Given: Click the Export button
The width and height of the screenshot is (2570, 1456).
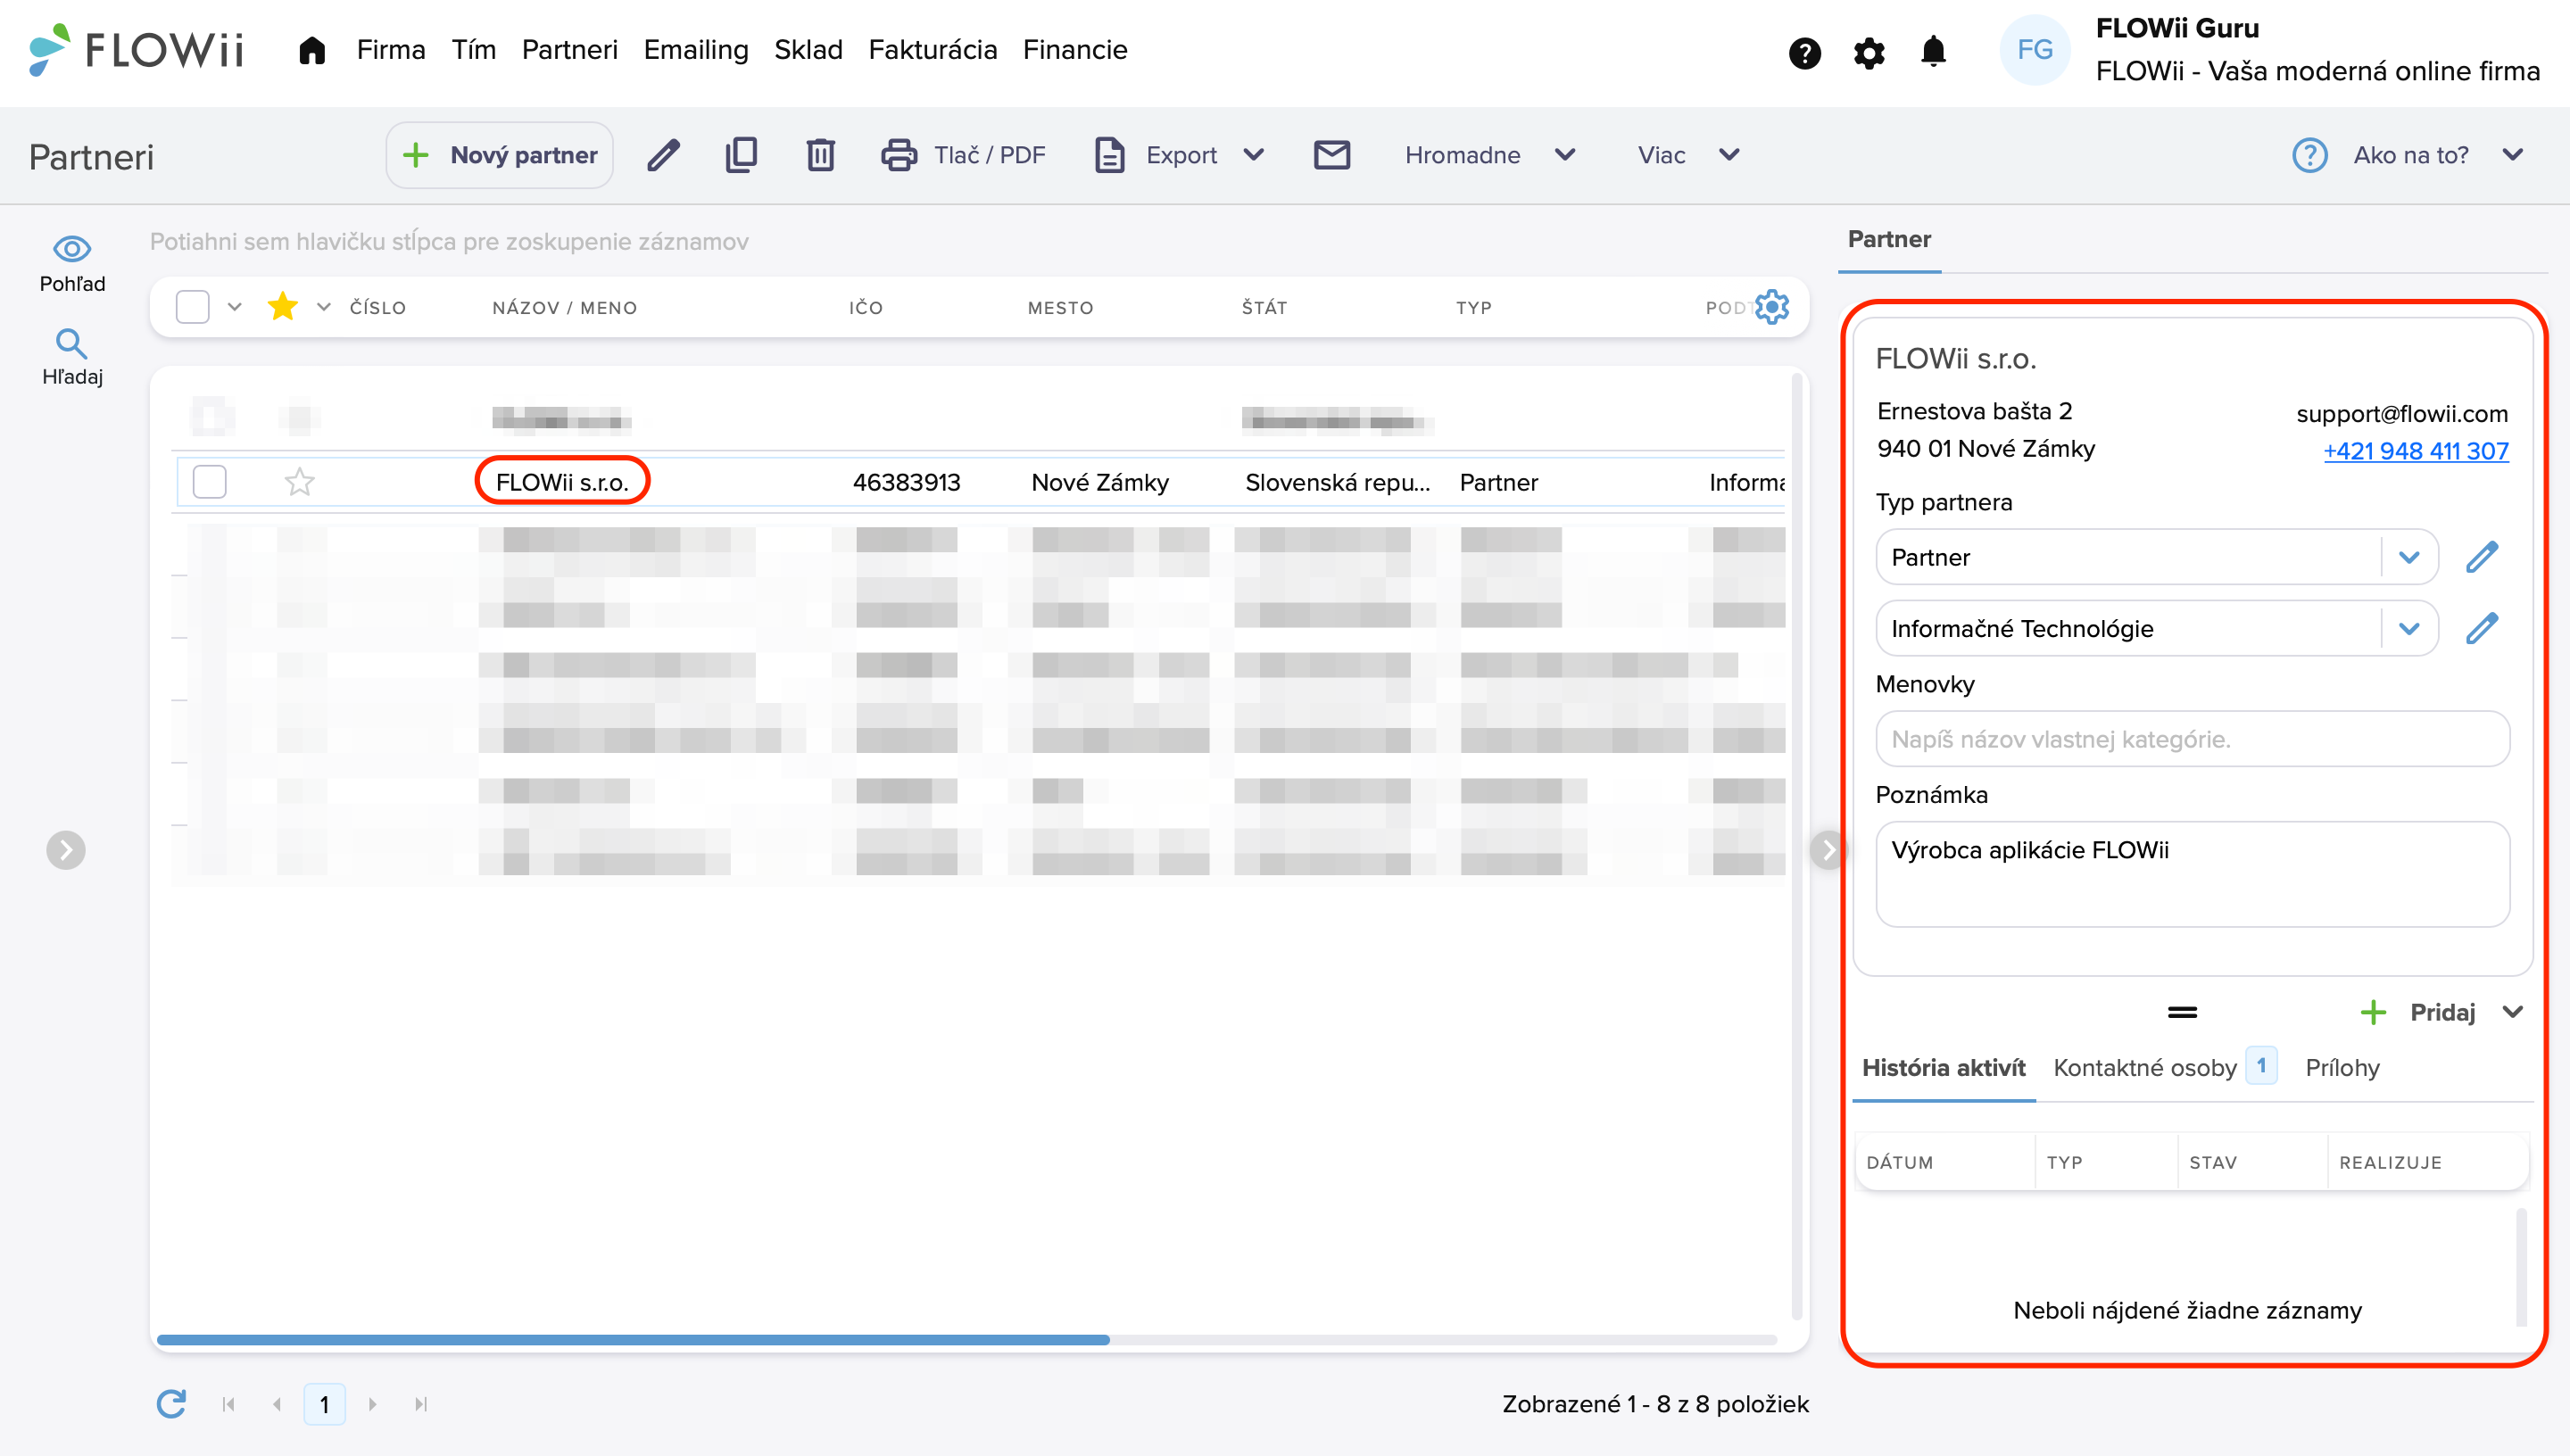Looking at the screenshot, I should [1156, 155].
